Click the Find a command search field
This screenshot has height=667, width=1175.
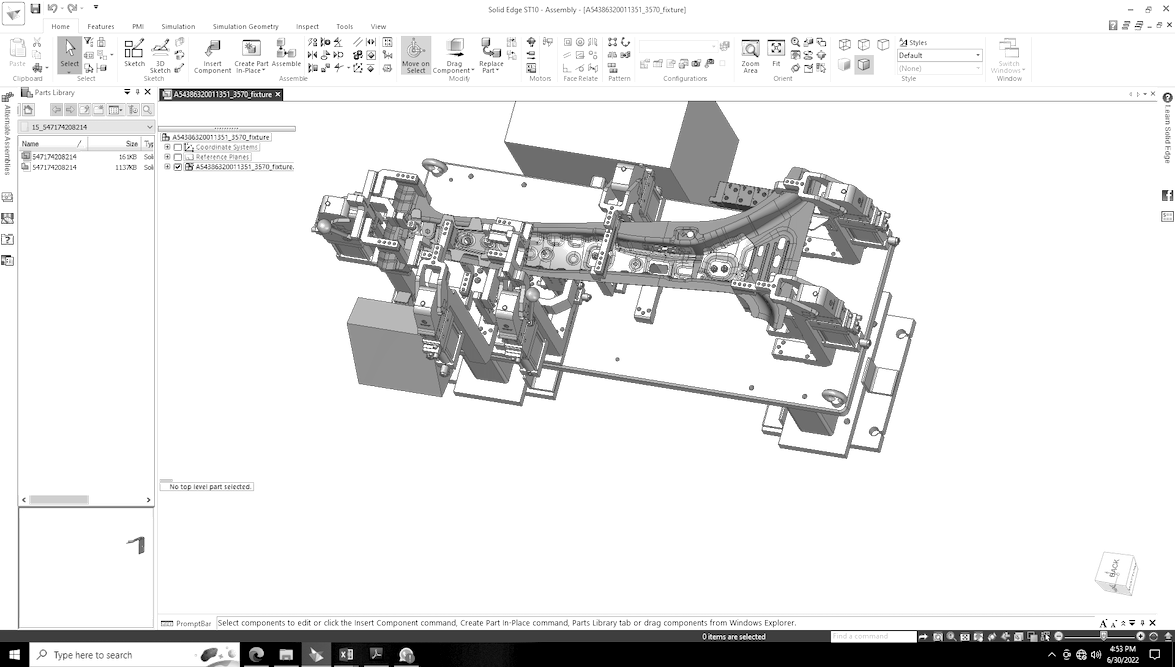[872, 637]
